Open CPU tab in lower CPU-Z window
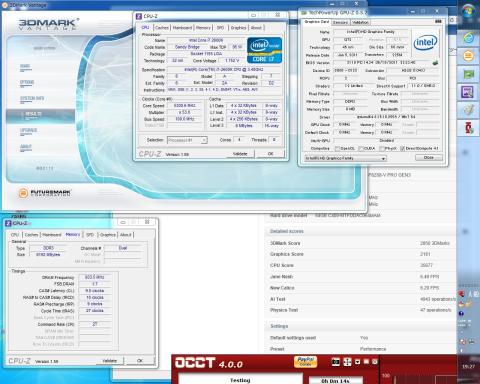Viewport: 480px width, 384px height. click(x=15, y=235)
